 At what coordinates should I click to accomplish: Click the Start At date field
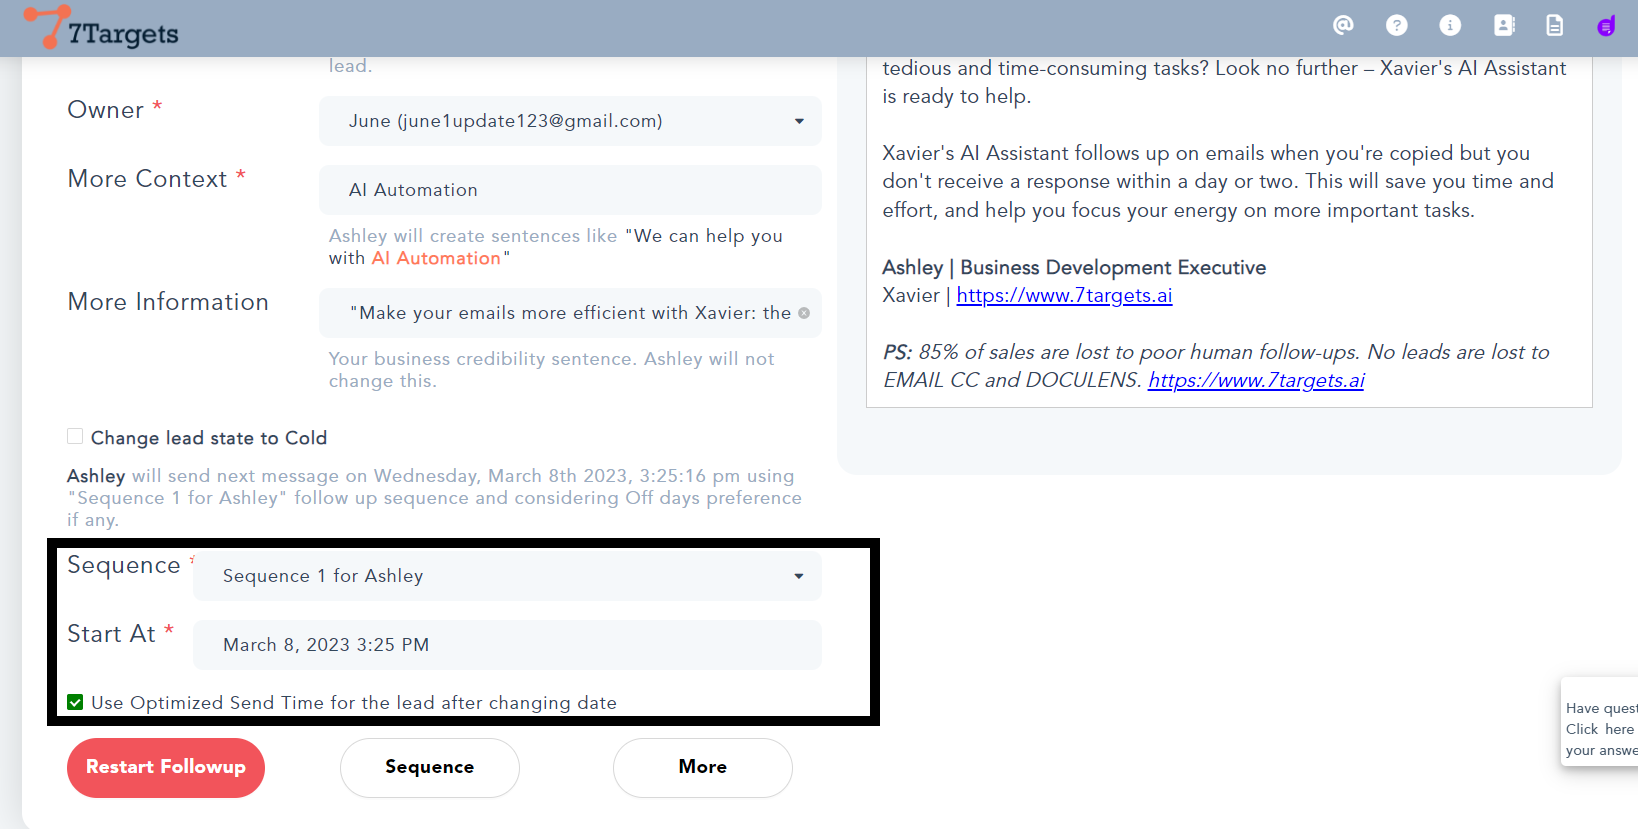507,645
